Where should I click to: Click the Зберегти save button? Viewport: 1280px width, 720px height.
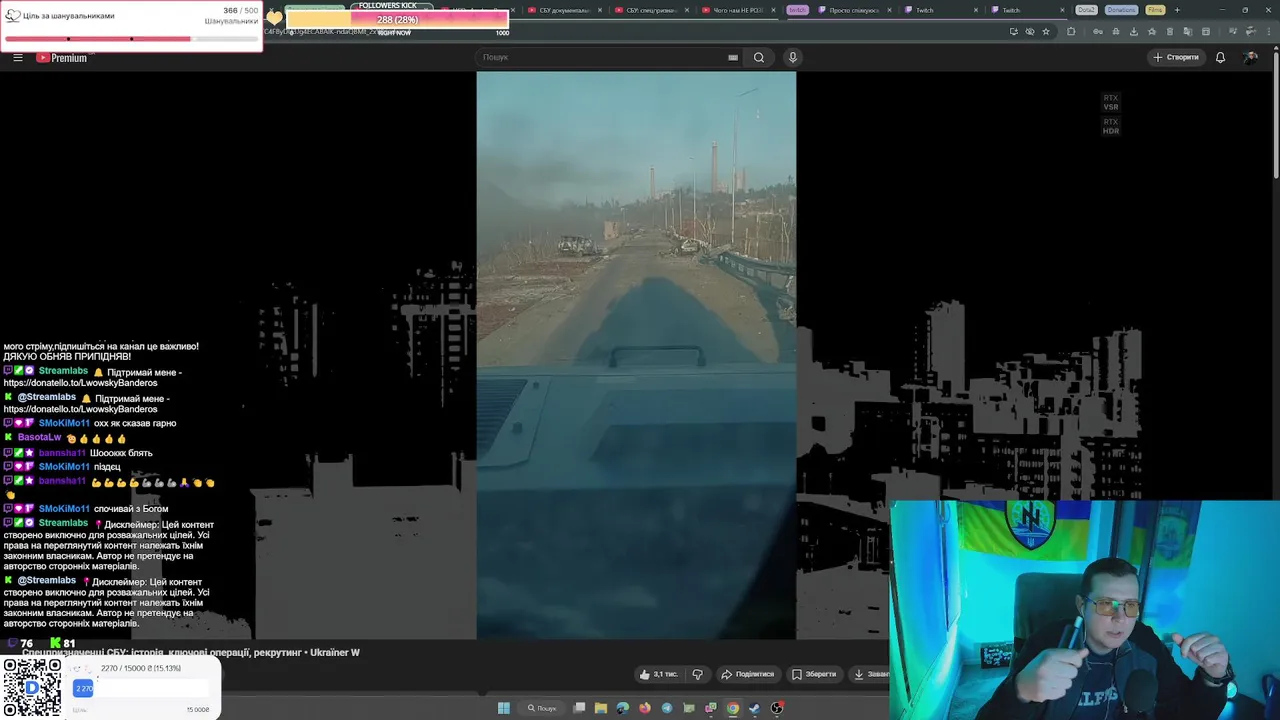[814, 674]
